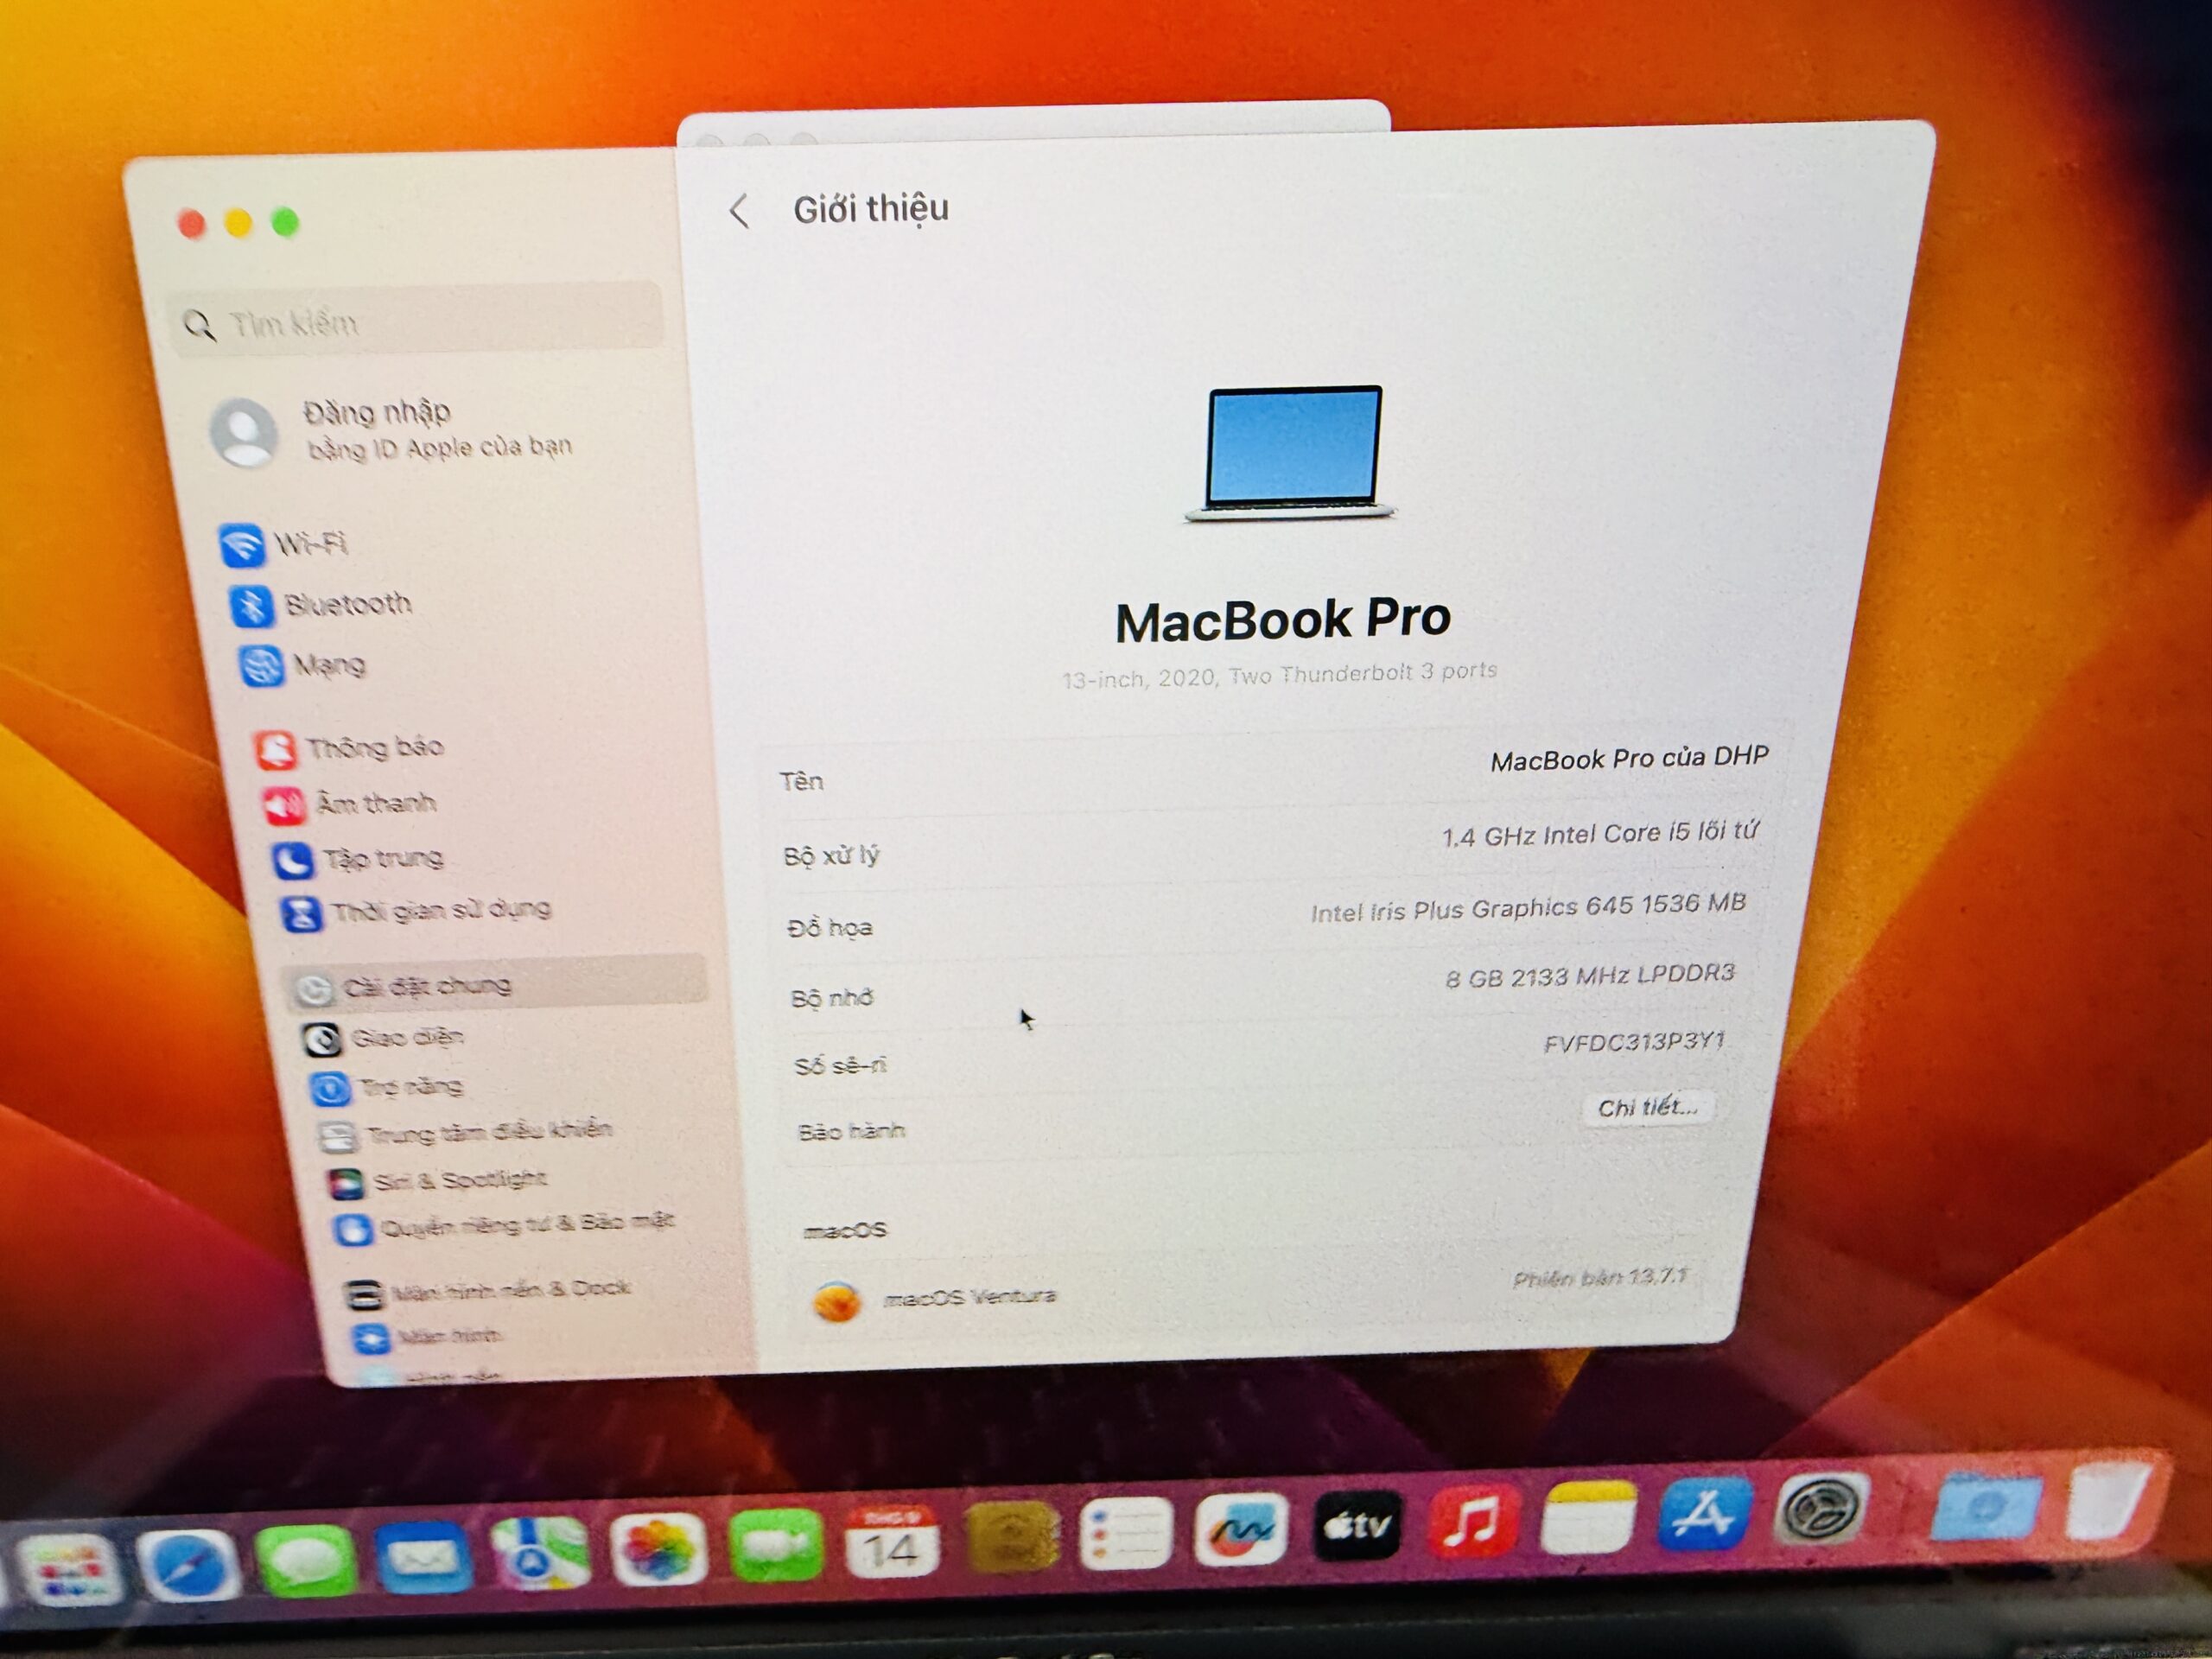Viewport: 2212px width, 1659px height.
Task: Open Maps from the Dock
Action: (x=540, y=1552)
